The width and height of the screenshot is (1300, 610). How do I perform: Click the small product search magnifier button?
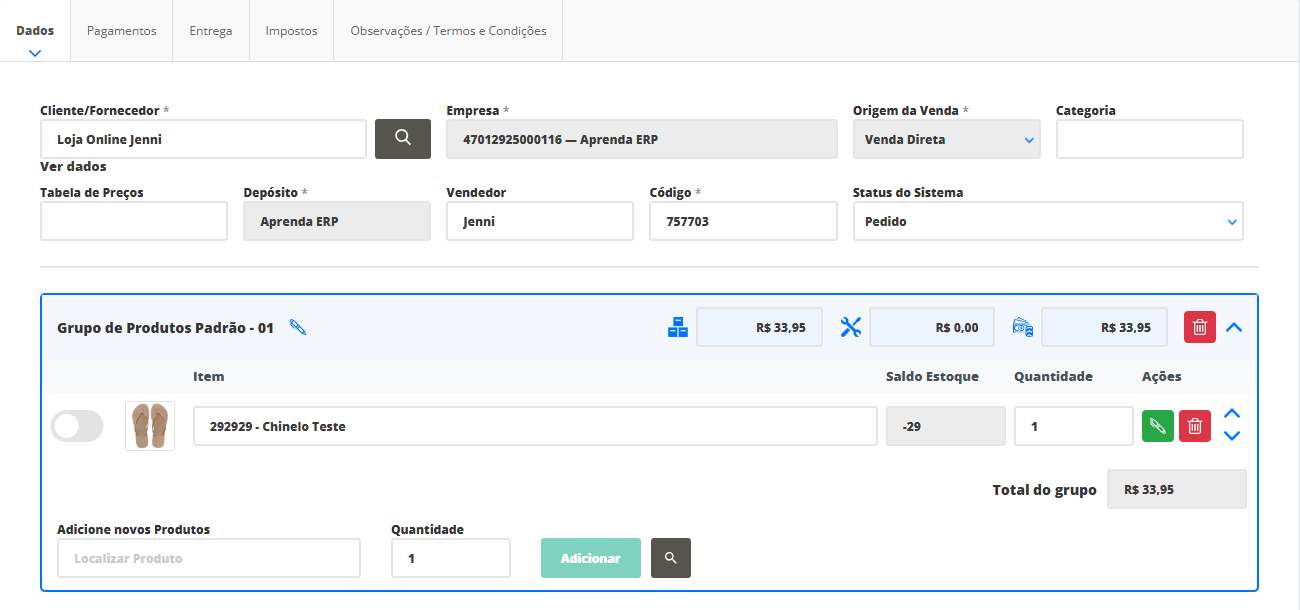coord(670,558)
